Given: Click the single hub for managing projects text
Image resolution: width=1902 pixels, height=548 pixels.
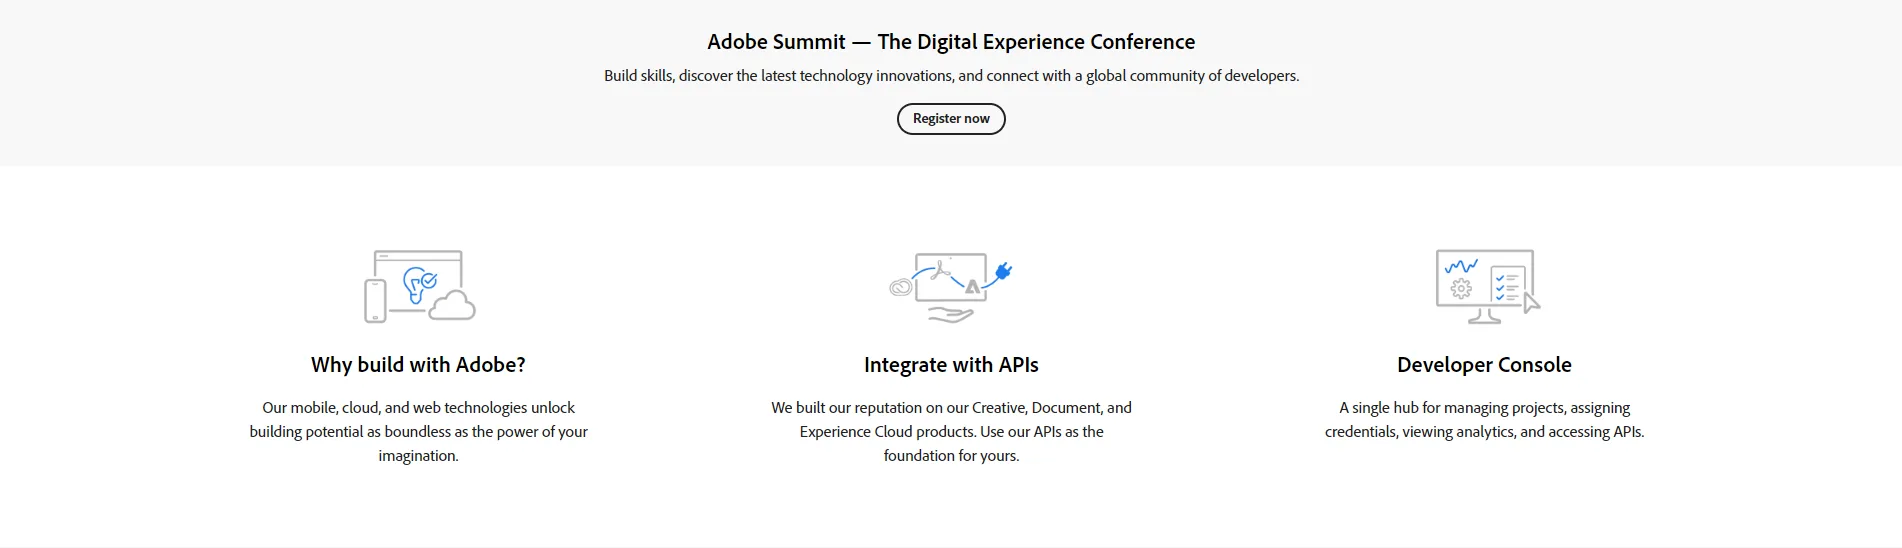Looking at the screenshot, I should 1484,420.
